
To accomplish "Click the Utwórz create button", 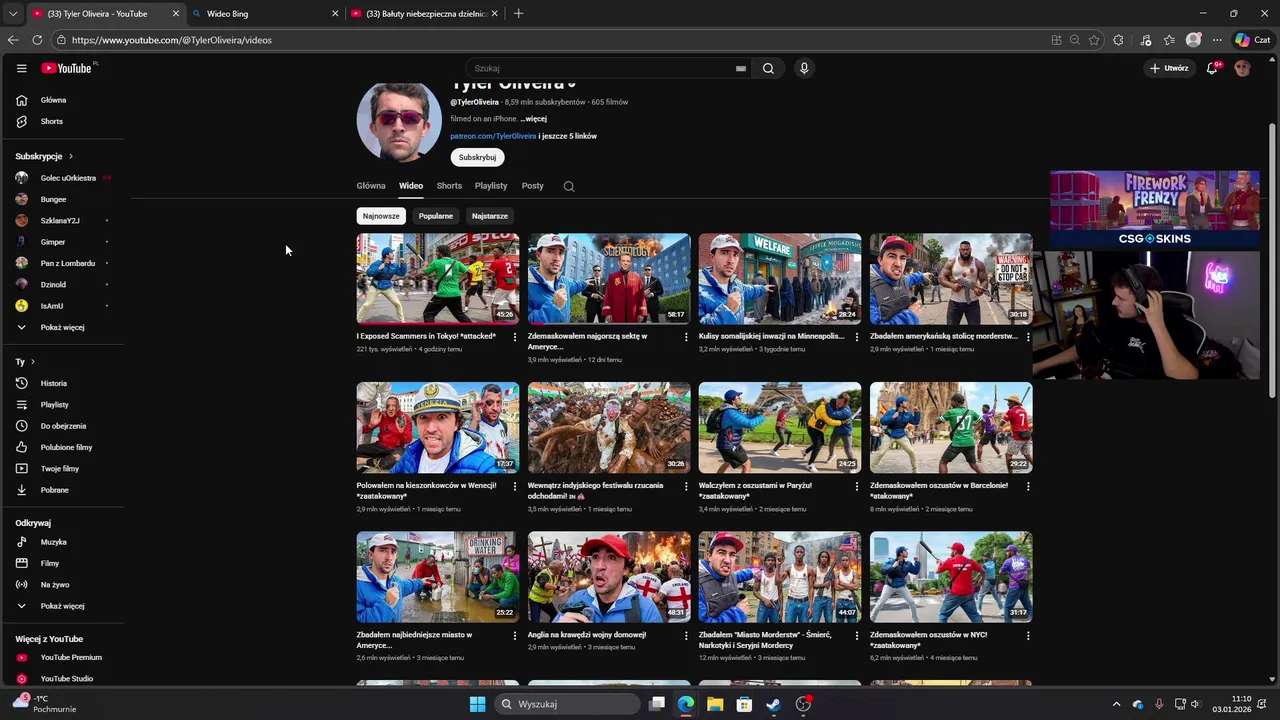I will (x=1169, y=68).
